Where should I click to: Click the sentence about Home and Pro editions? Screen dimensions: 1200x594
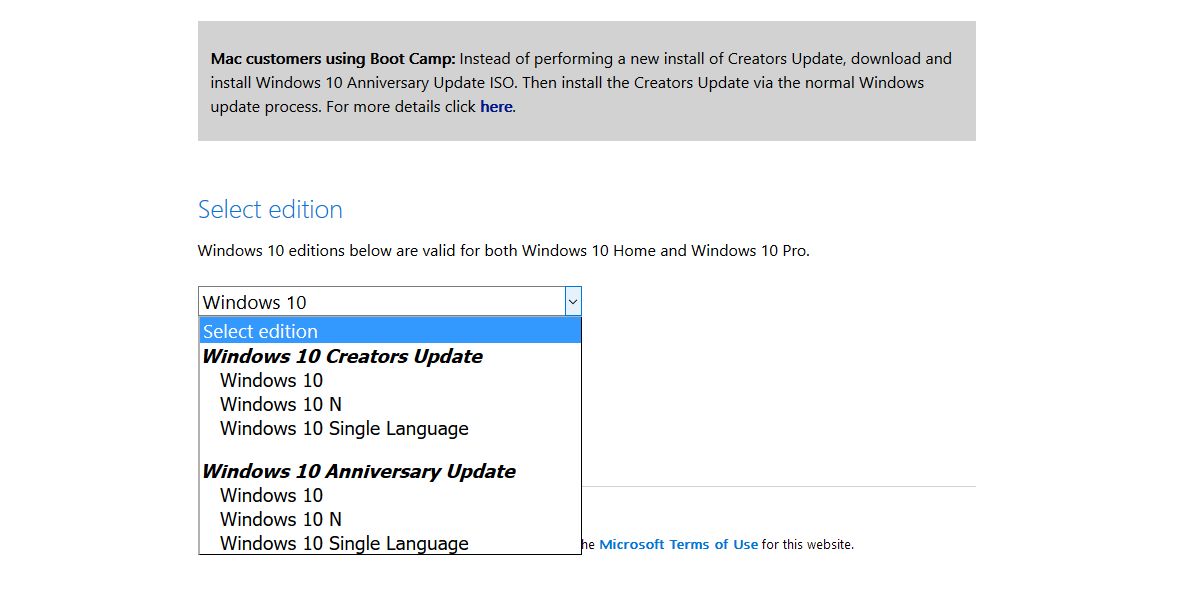coord(503,250)
